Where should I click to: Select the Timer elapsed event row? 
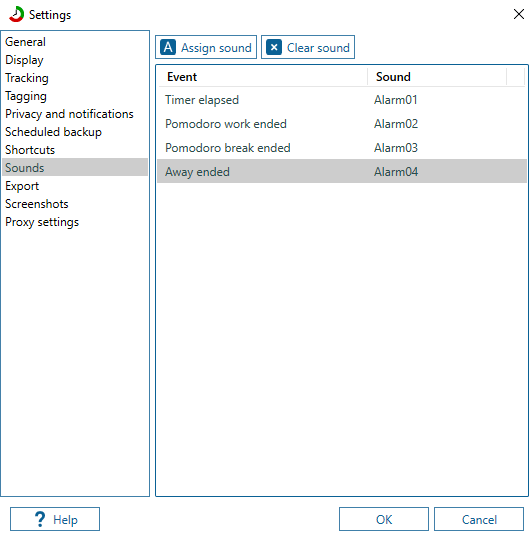click(x=342, y=100)
